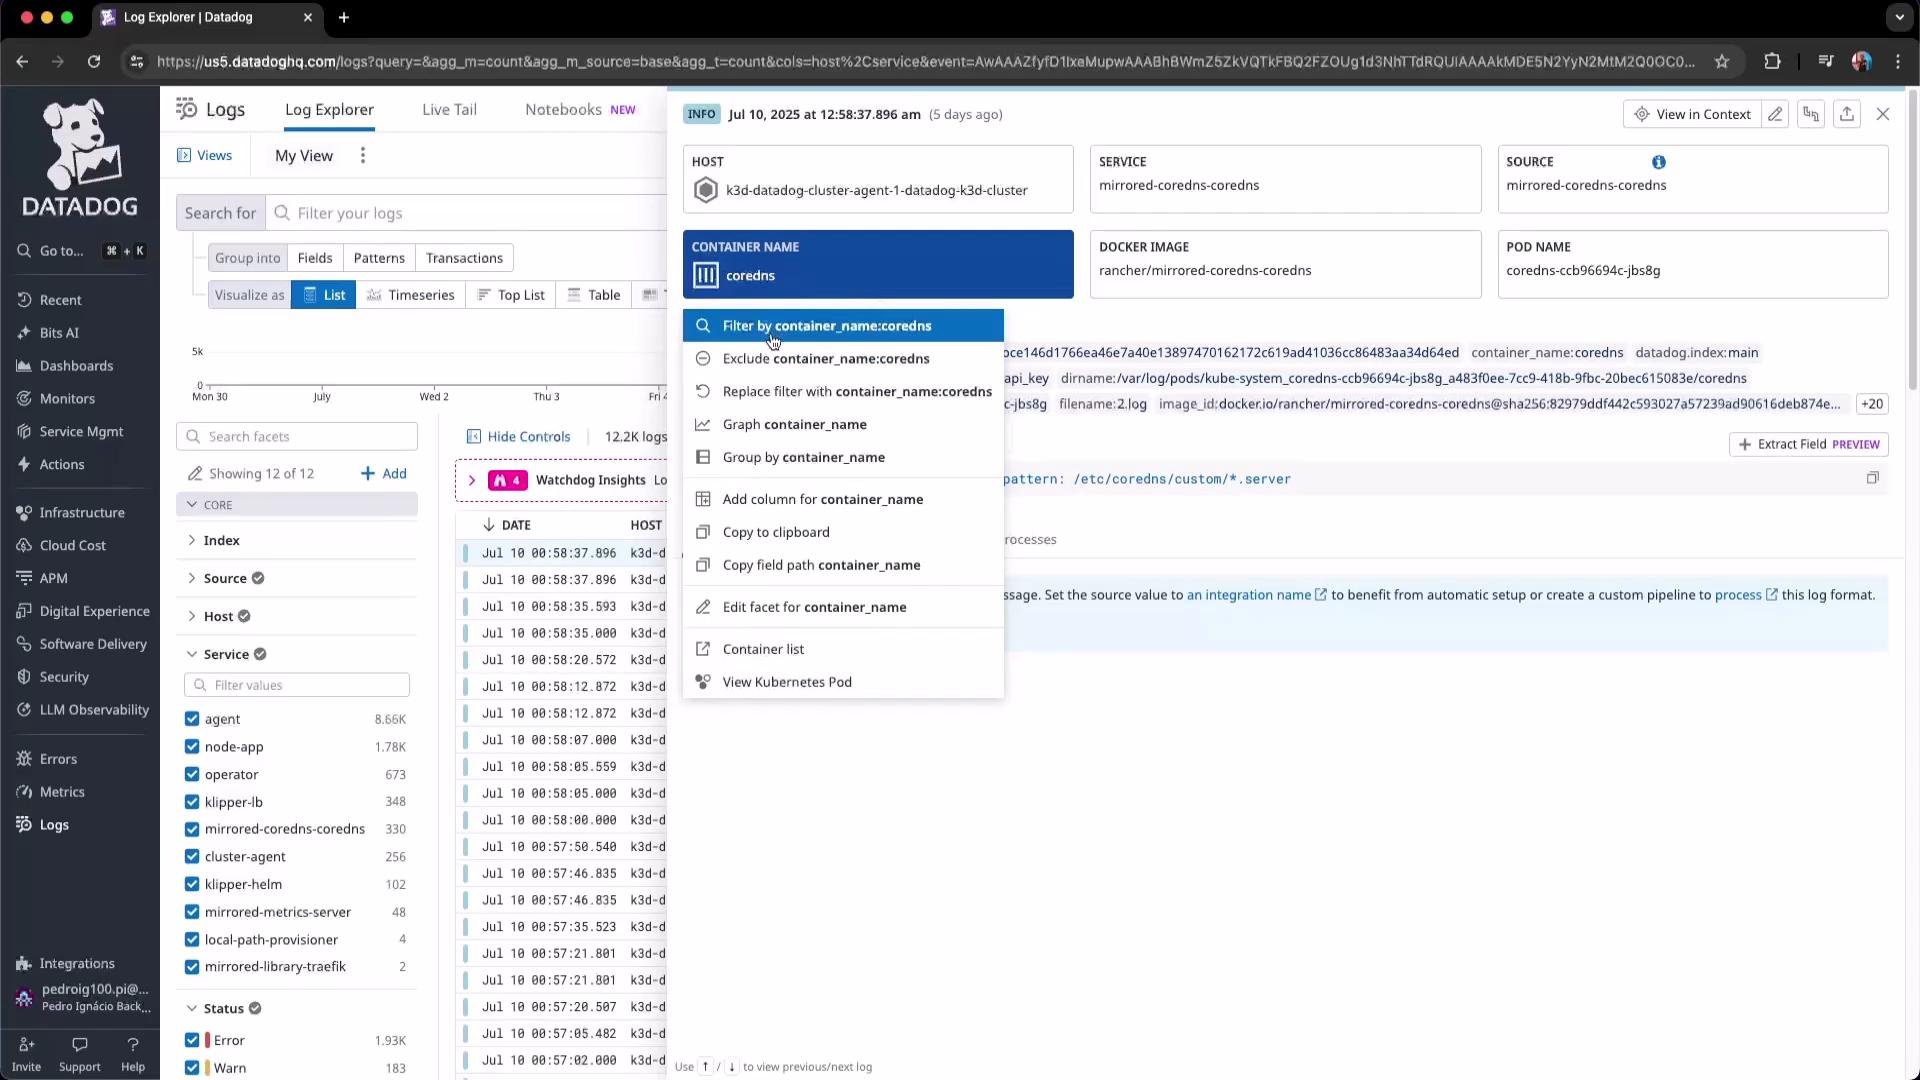Screen dimensions: 1920x1080
Task: Uncheck the klipper-helm service checkbox
Action: (x=192, y=885)
